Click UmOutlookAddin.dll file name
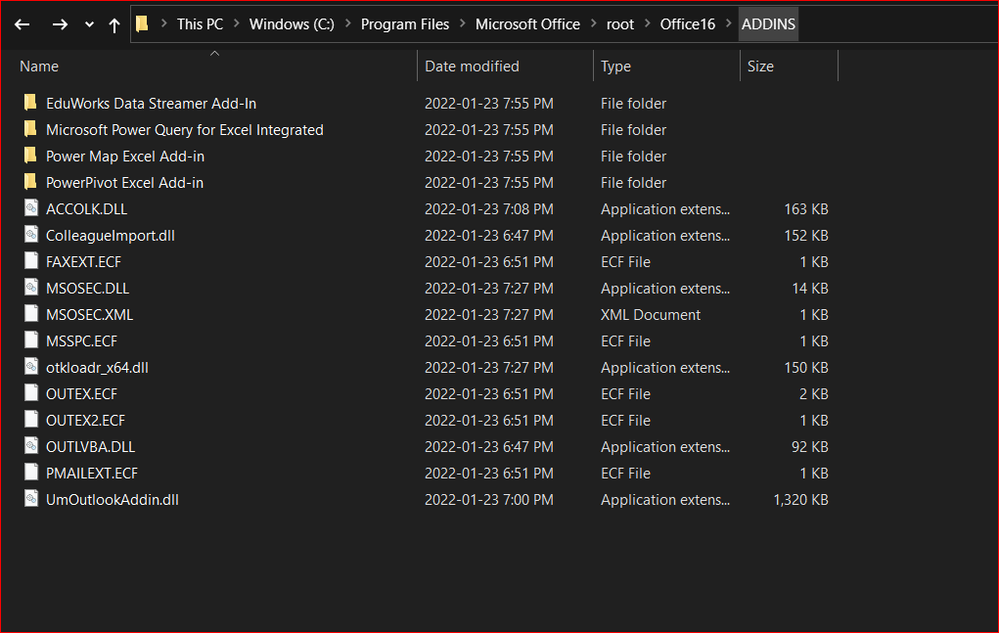Screen dimensions: 999x633 tap(112, 500)
